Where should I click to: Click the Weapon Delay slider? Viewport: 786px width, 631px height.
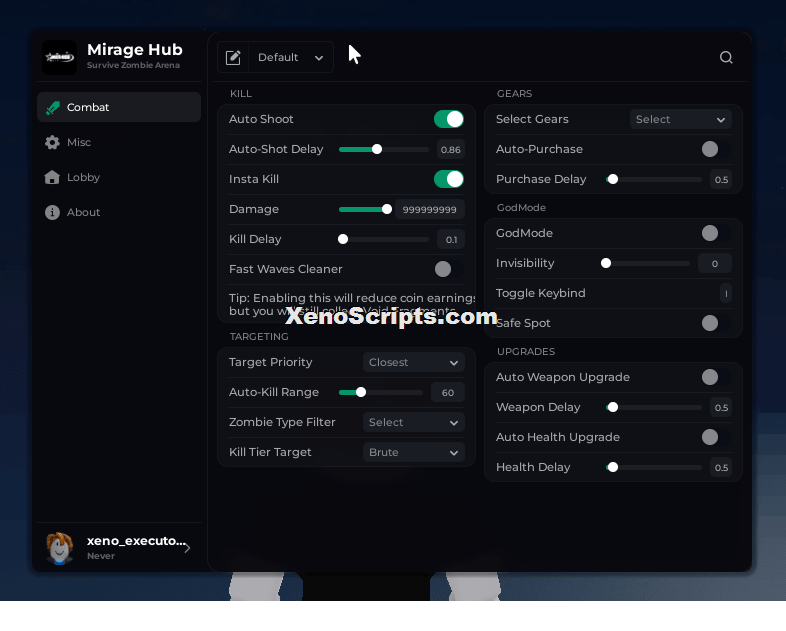(x=654, y=407)
